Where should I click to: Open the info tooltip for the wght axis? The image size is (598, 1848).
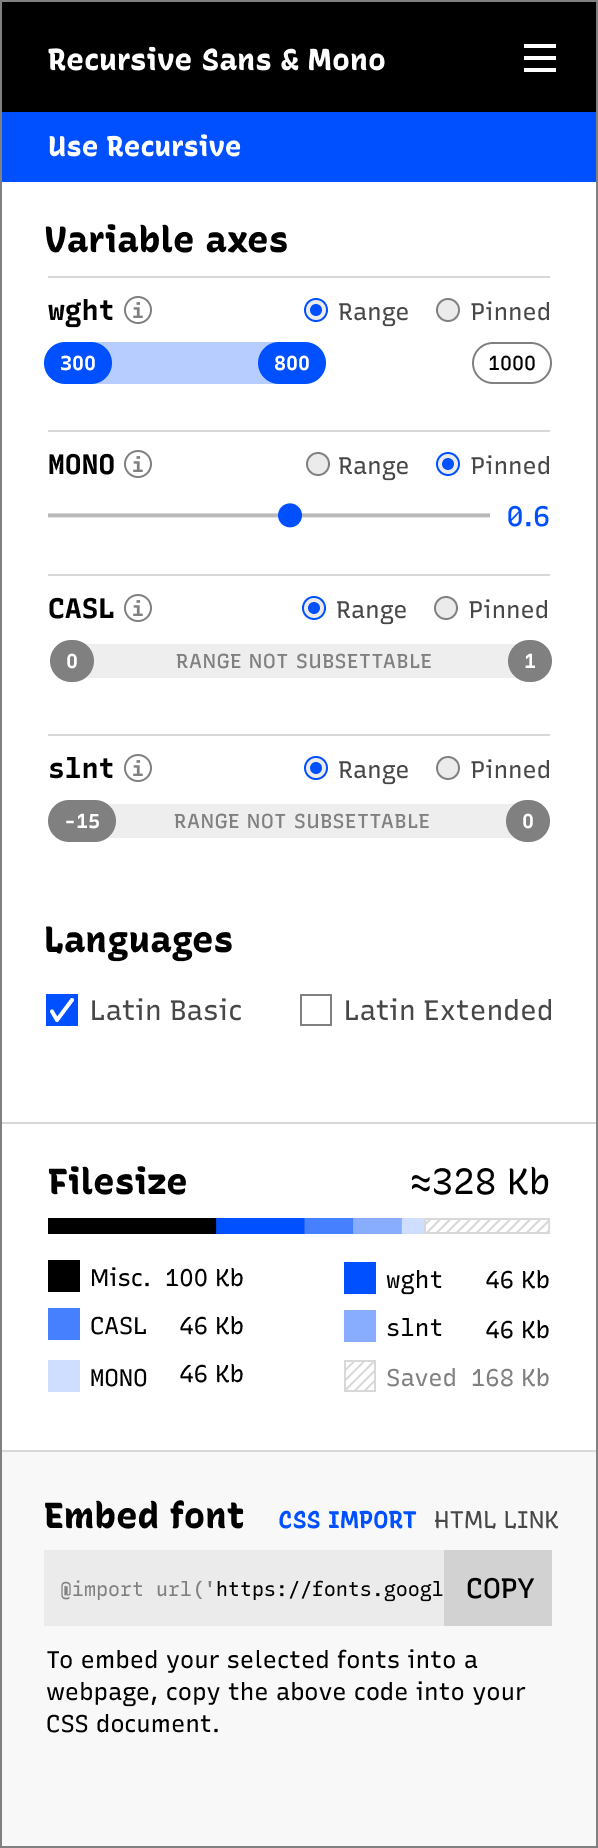(x=141, y=310)
